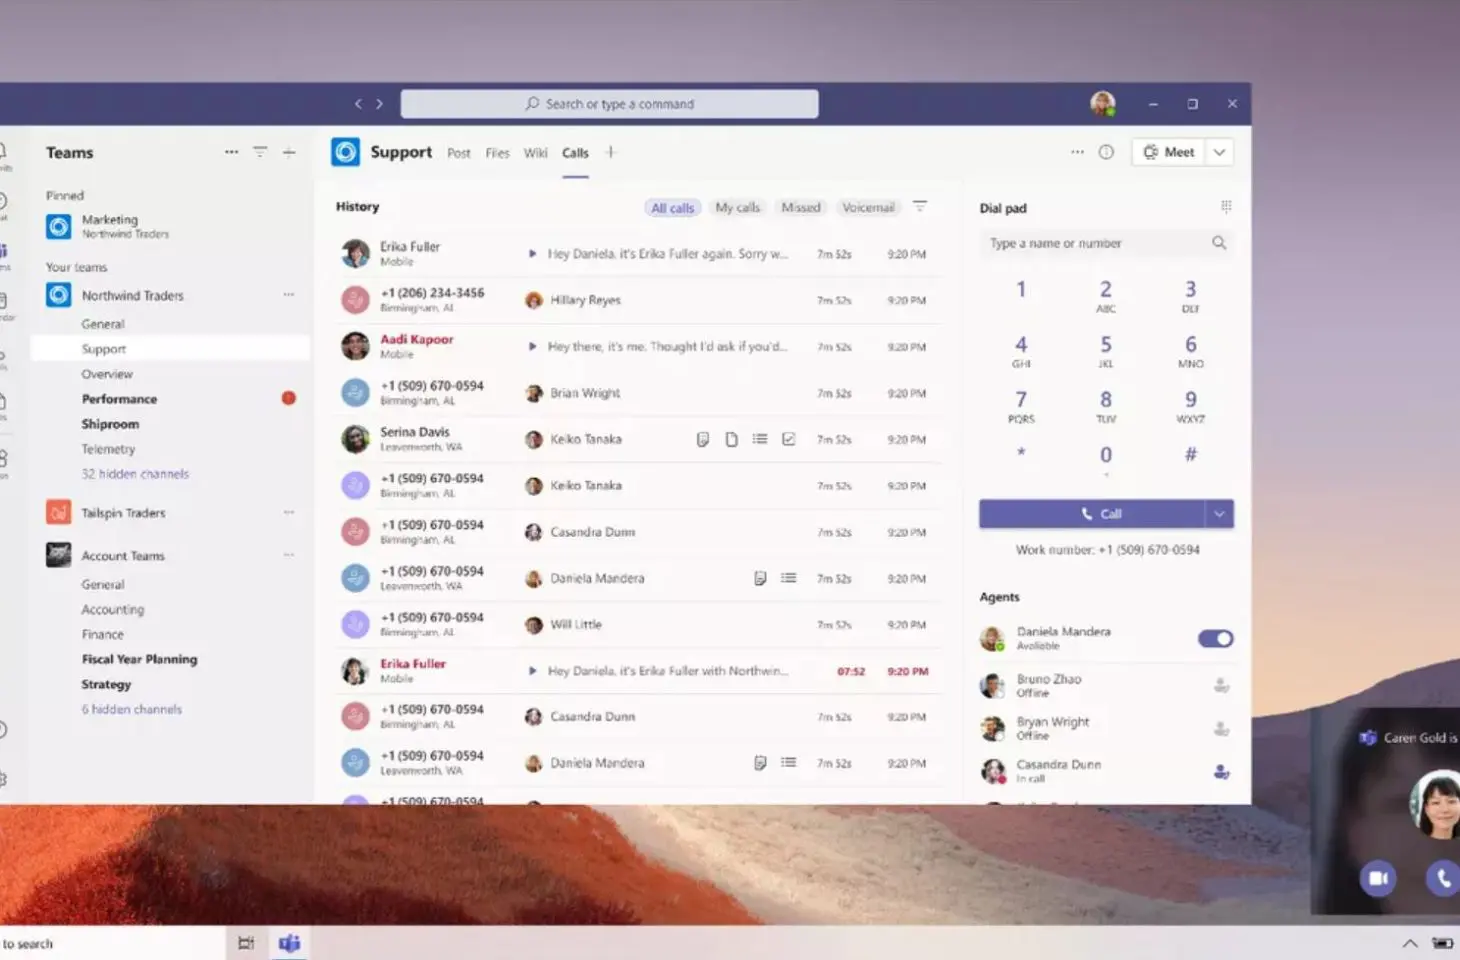Screen dimensions: 1460x960
Task: Click dial pad pound key
Action: pos(1190,455)
